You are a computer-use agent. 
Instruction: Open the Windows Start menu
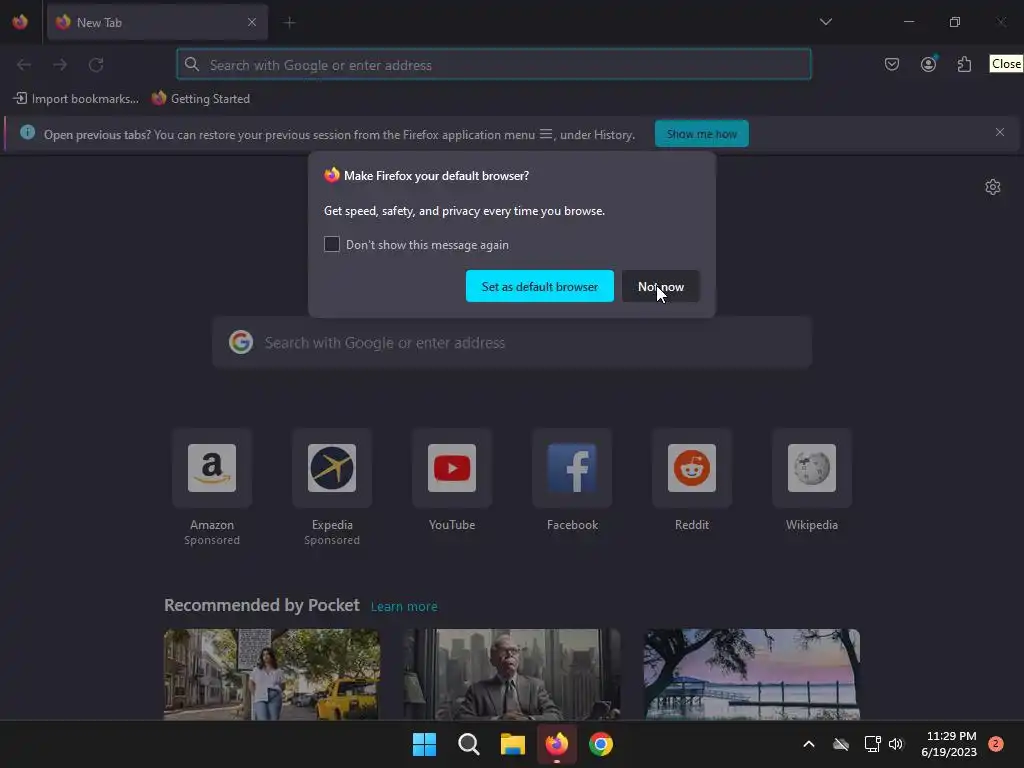coord(424,744)
